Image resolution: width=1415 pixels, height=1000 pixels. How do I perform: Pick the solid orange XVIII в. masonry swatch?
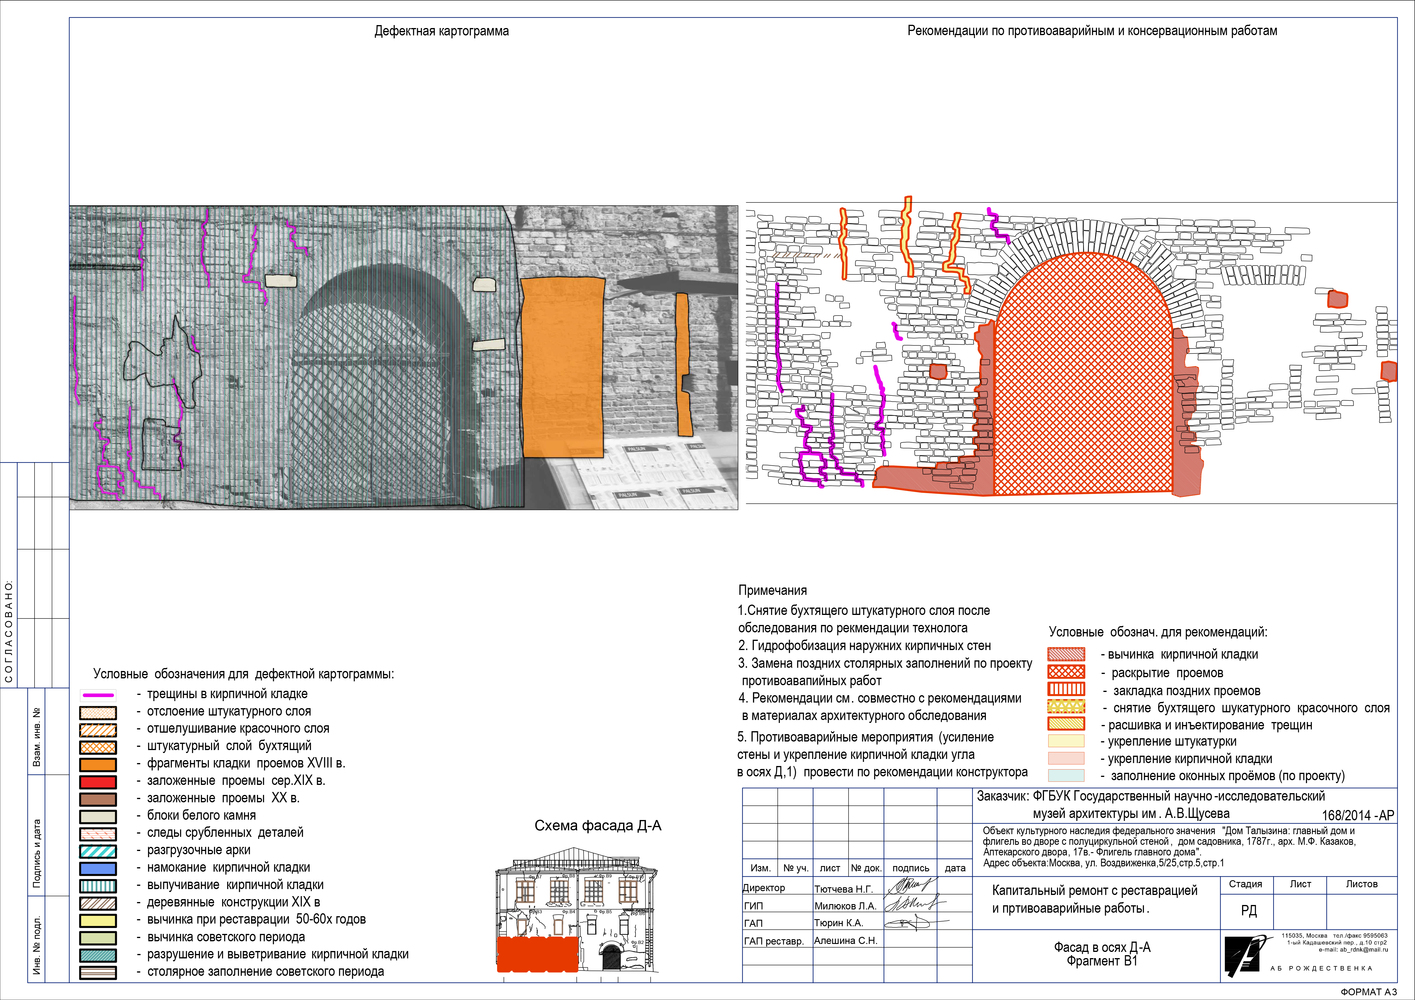click(x=98, y=765)
